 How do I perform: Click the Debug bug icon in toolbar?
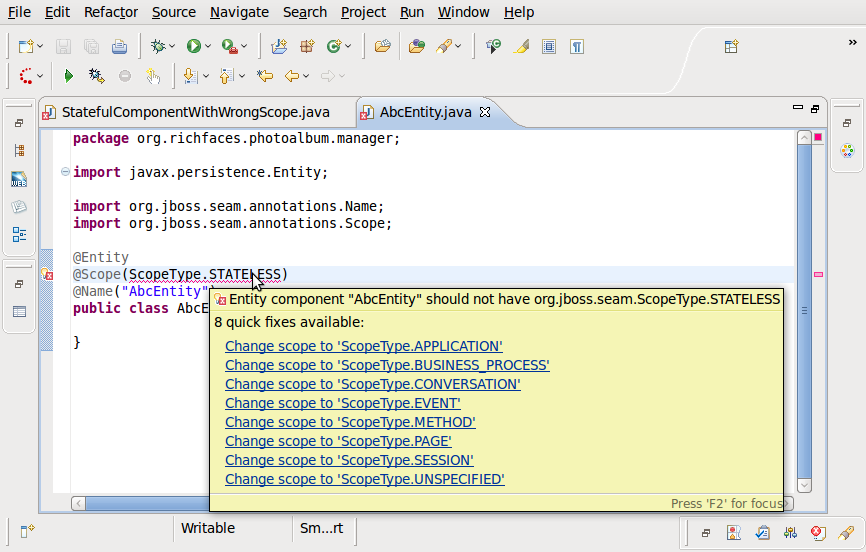coord(157,46)
